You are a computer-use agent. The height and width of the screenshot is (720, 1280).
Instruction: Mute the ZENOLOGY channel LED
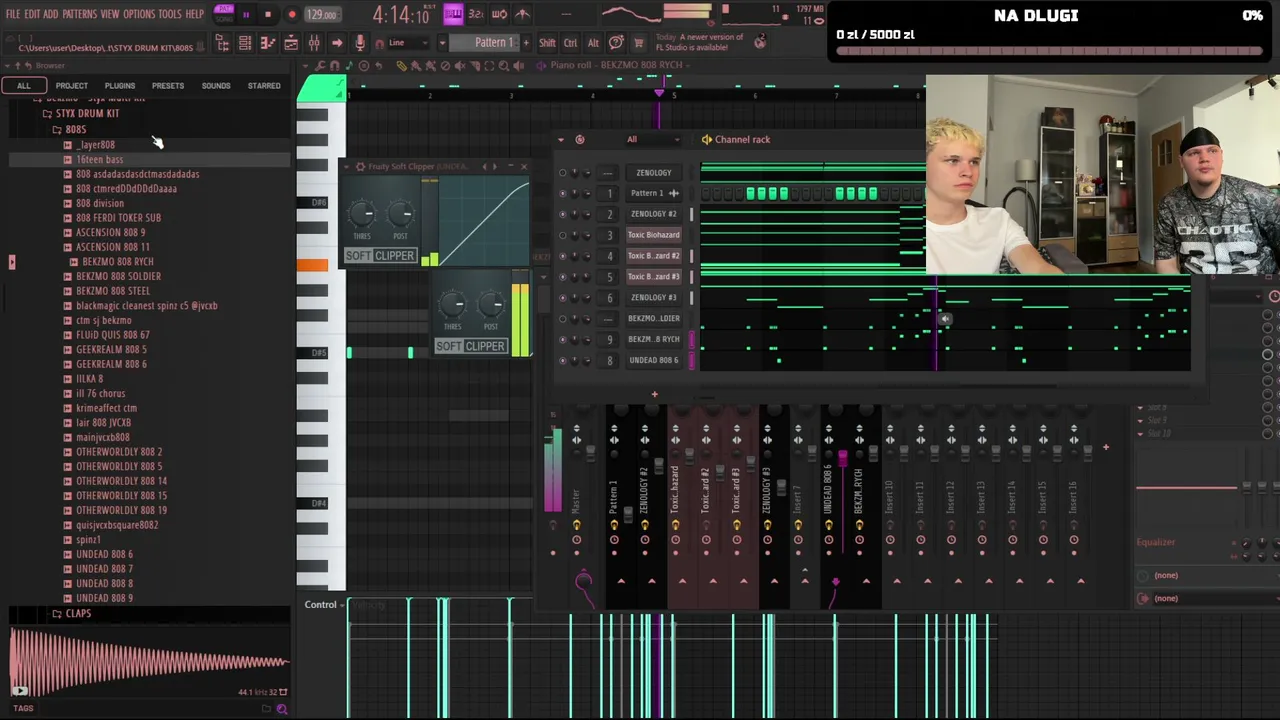[562, 173]
